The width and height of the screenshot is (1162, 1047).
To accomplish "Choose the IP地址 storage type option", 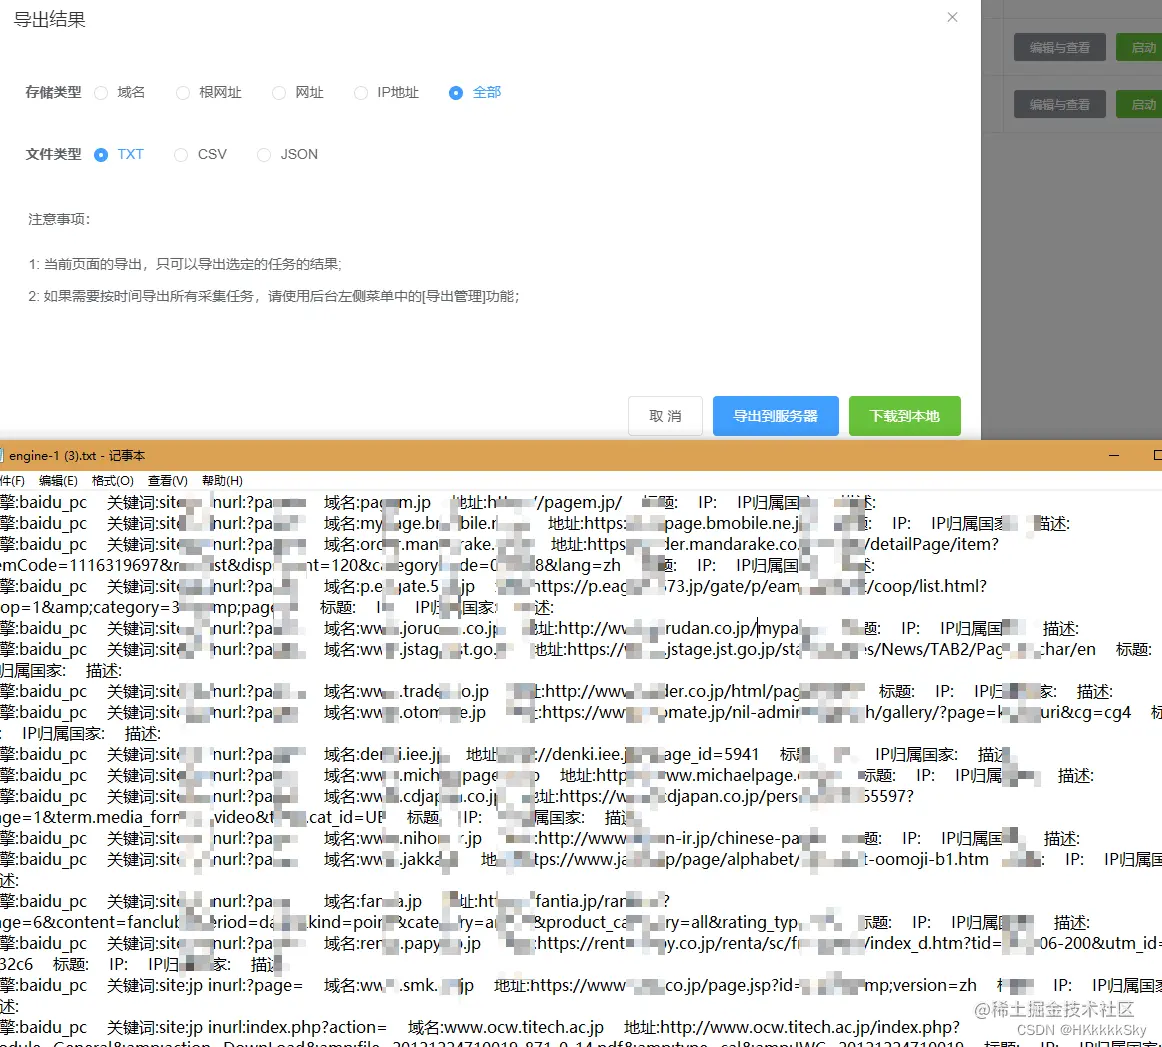I will tap(361, 93).
